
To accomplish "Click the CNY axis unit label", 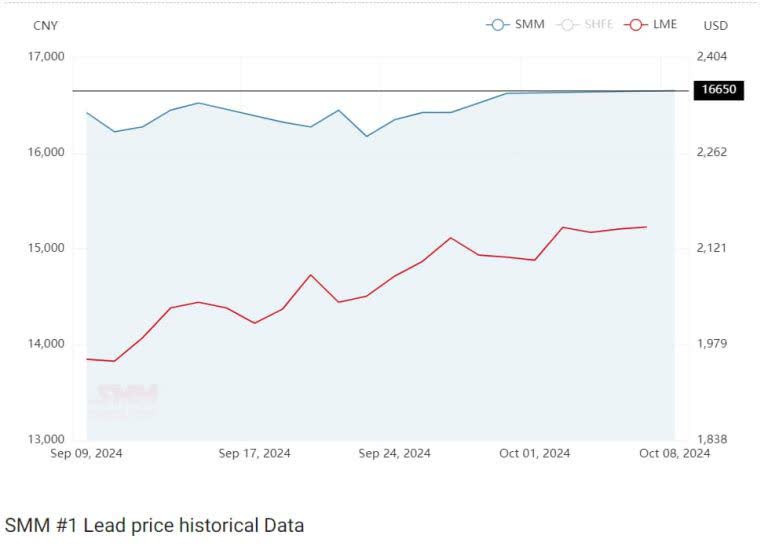I will [x=46, y=25].
